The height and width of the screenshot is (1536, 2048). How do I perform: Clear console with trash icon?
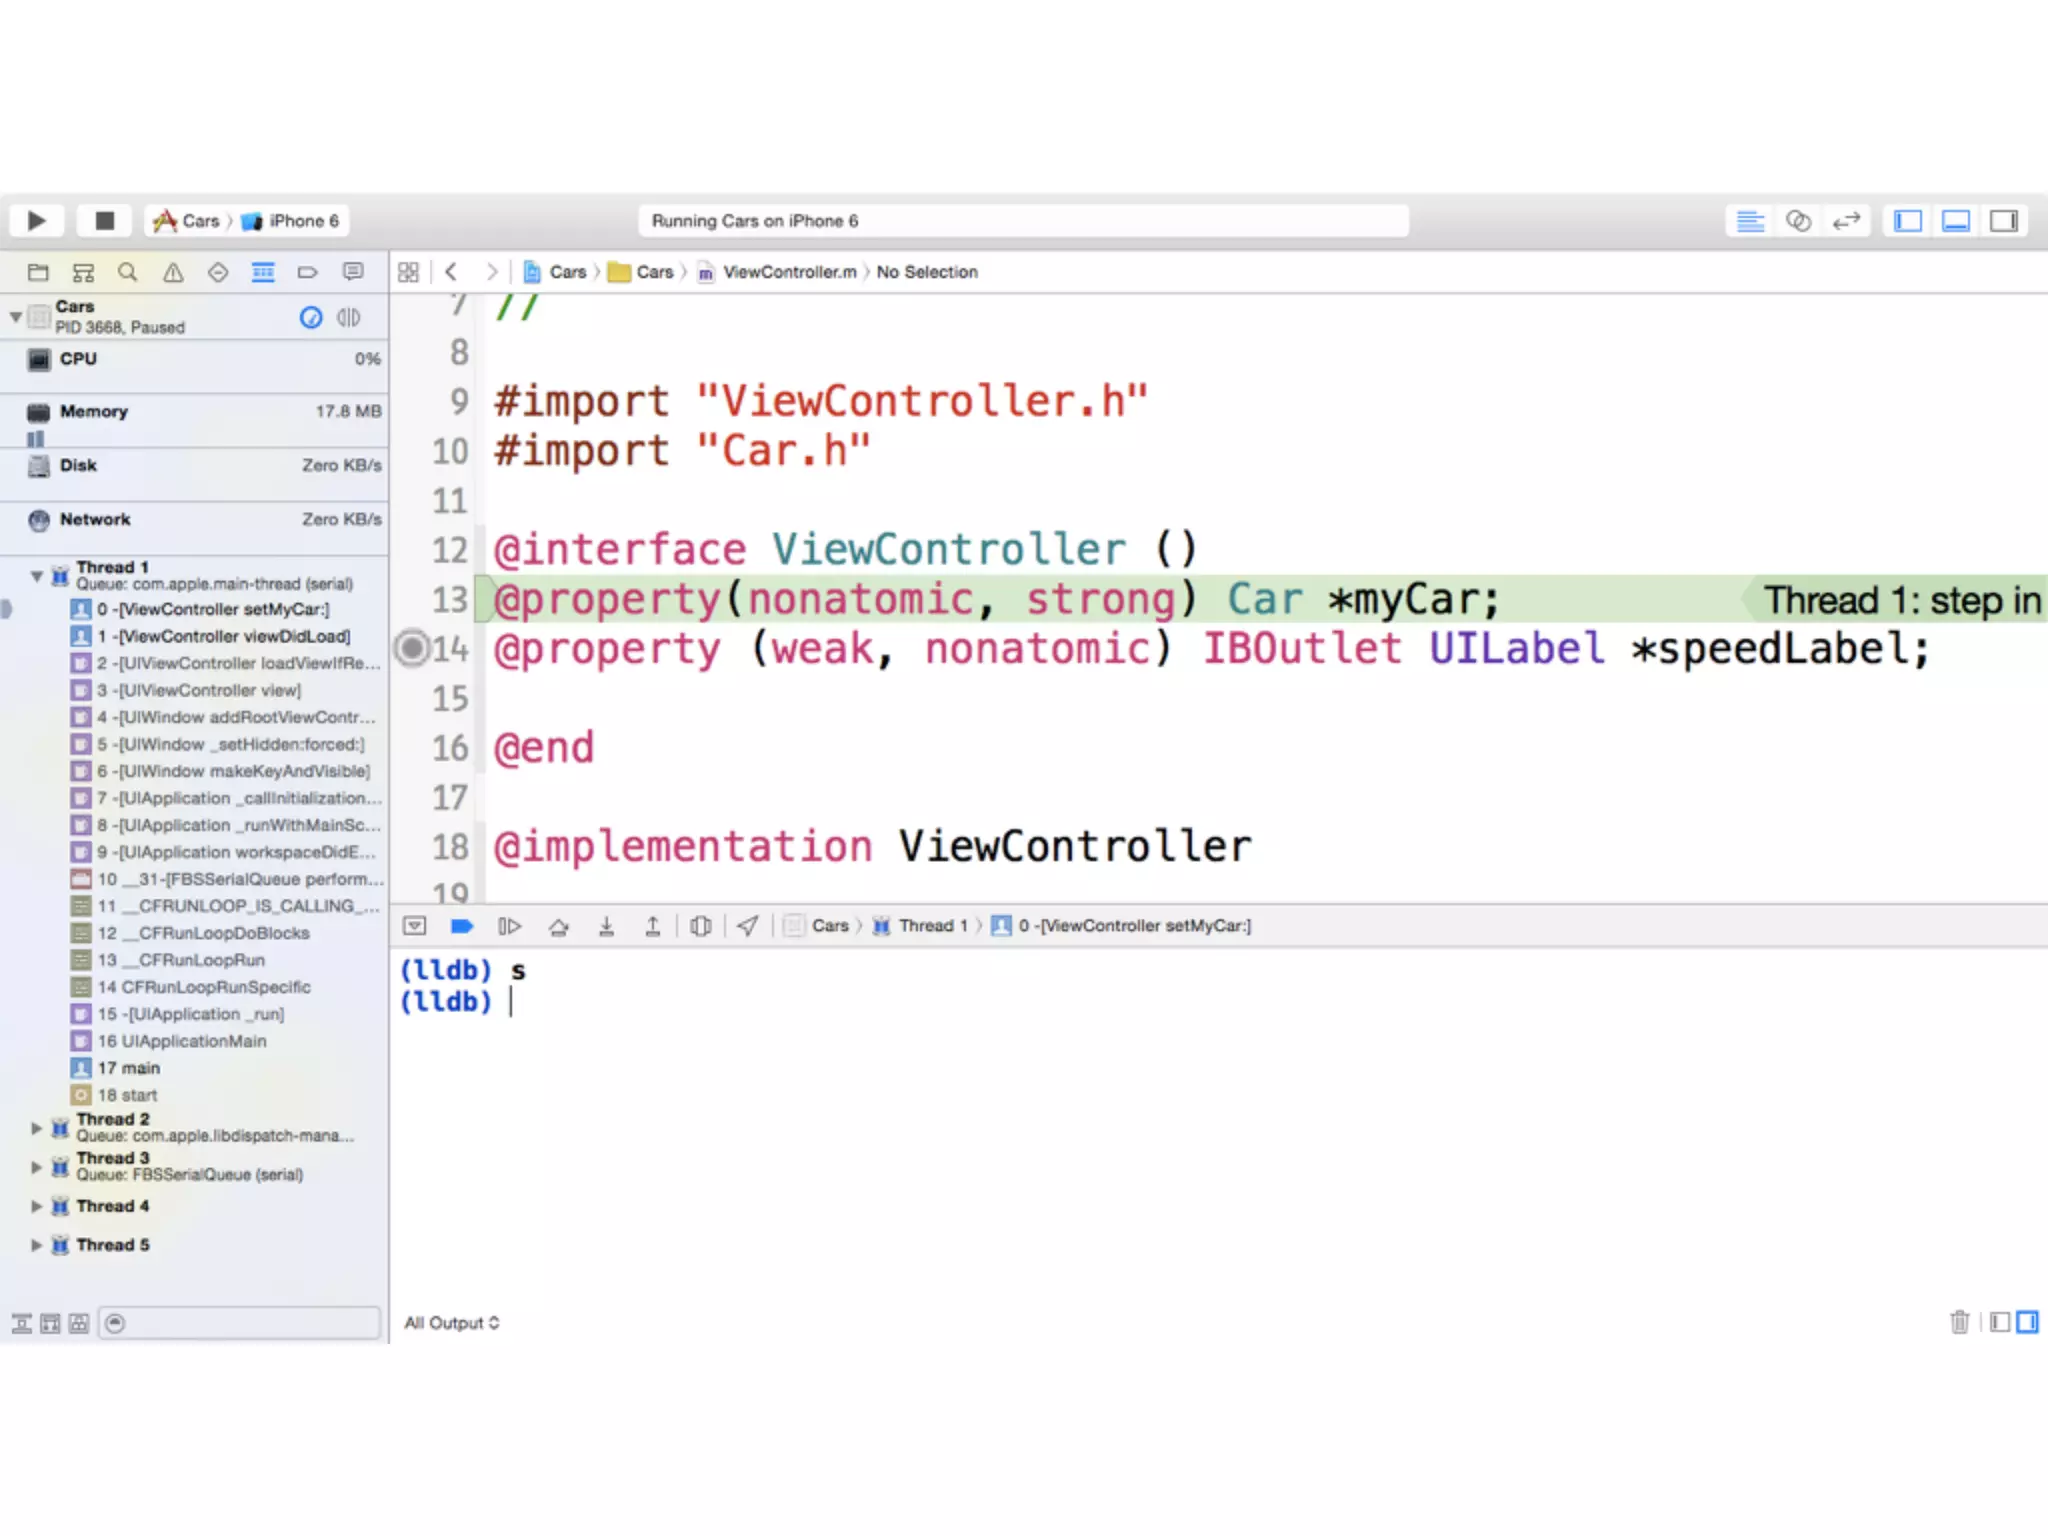[1959, 1322]
